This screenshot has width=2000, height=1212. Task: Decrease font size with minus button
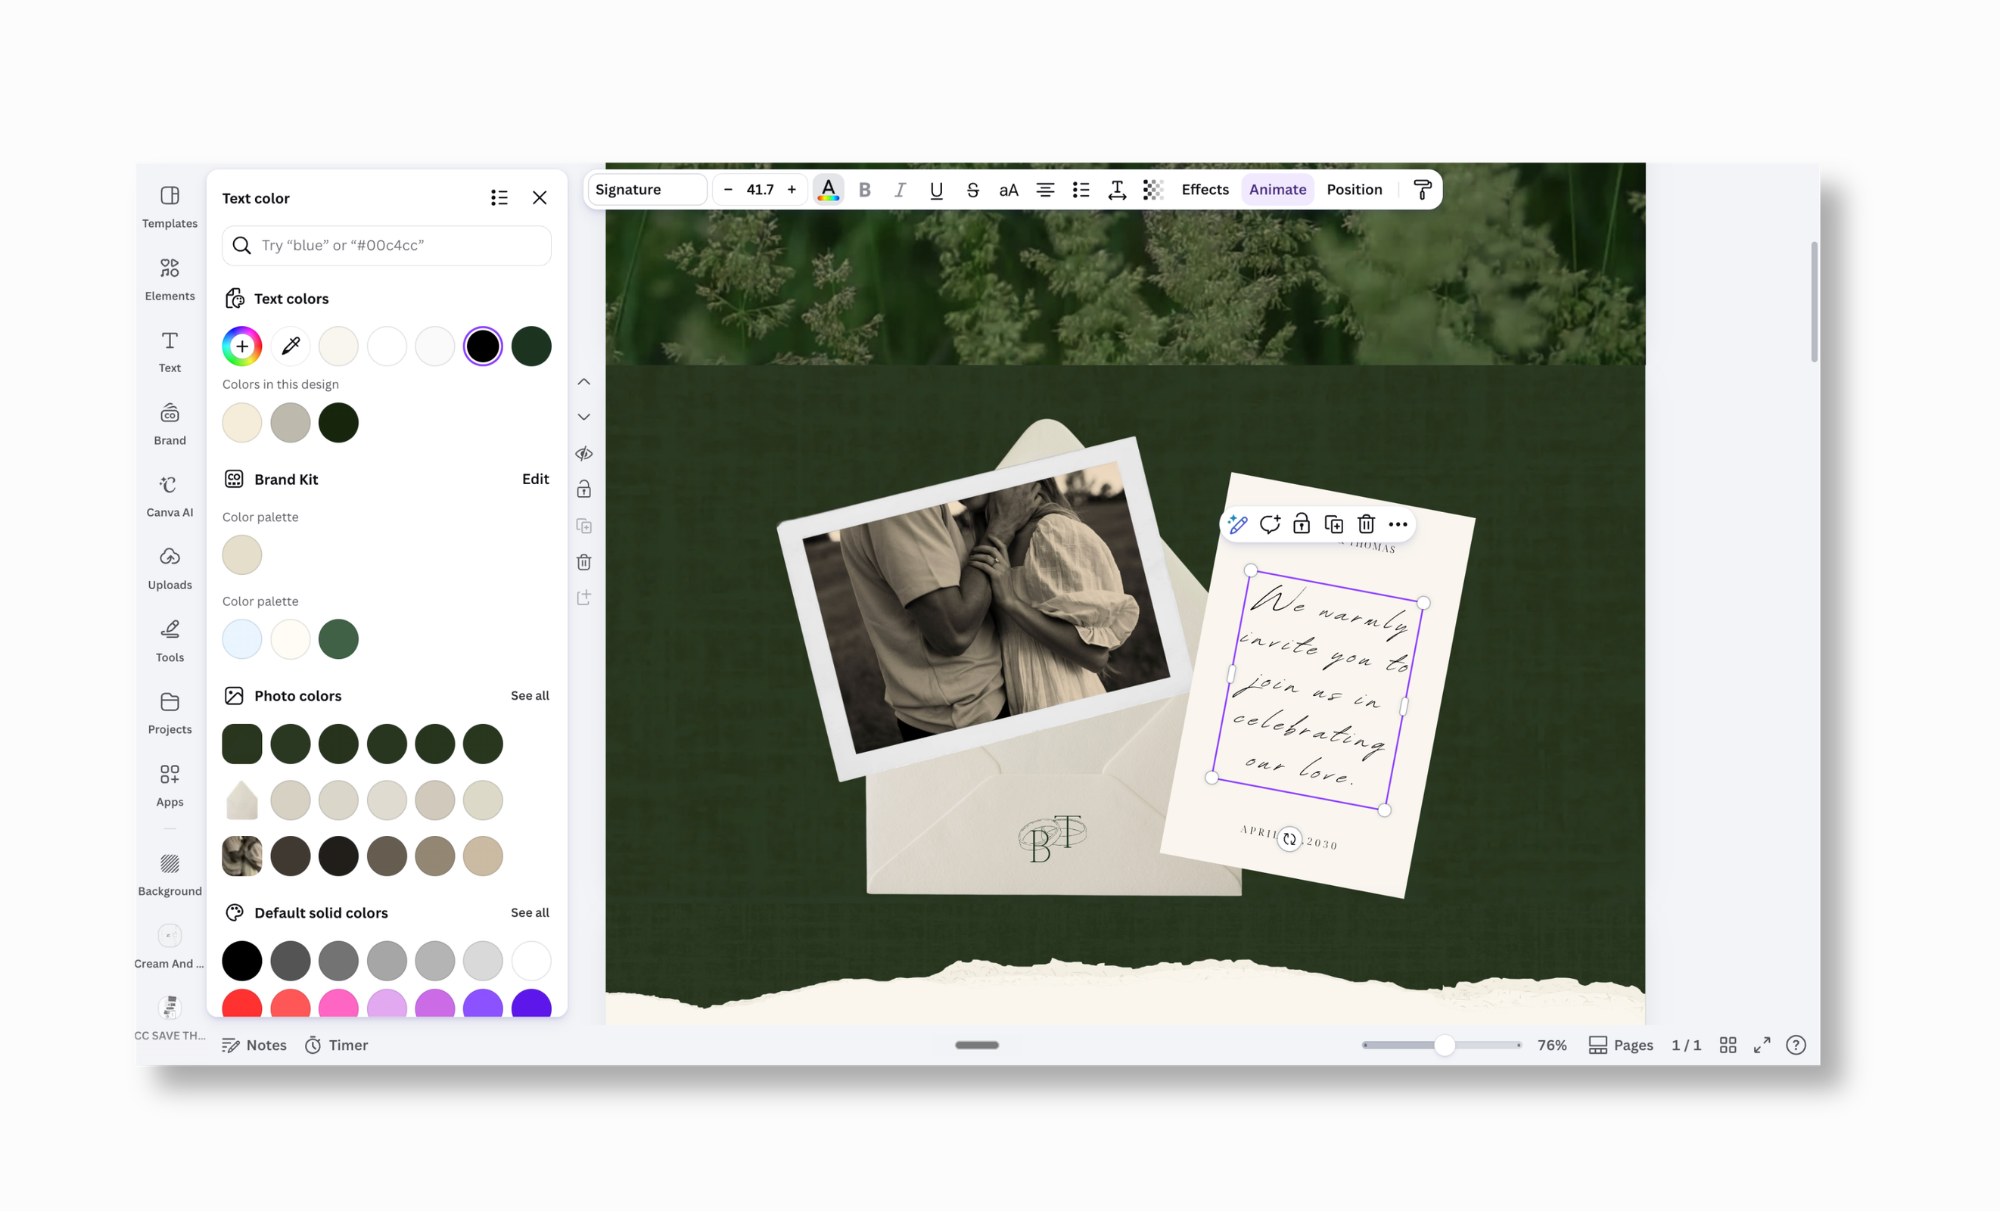728,190
